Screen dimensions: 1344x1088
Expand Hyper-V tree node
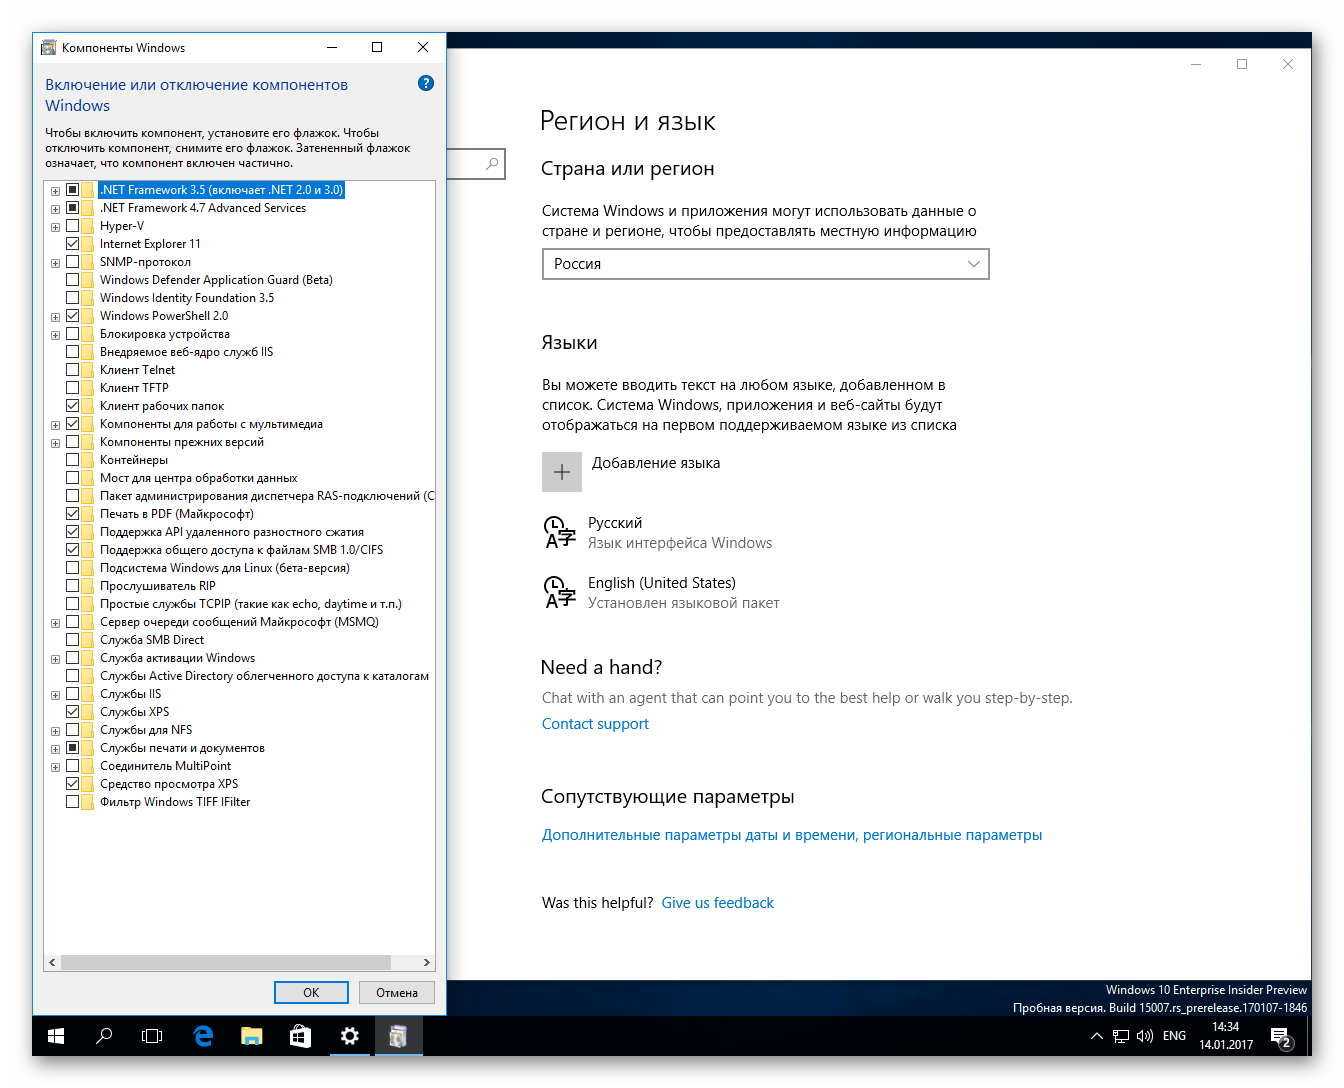point(56,227)
